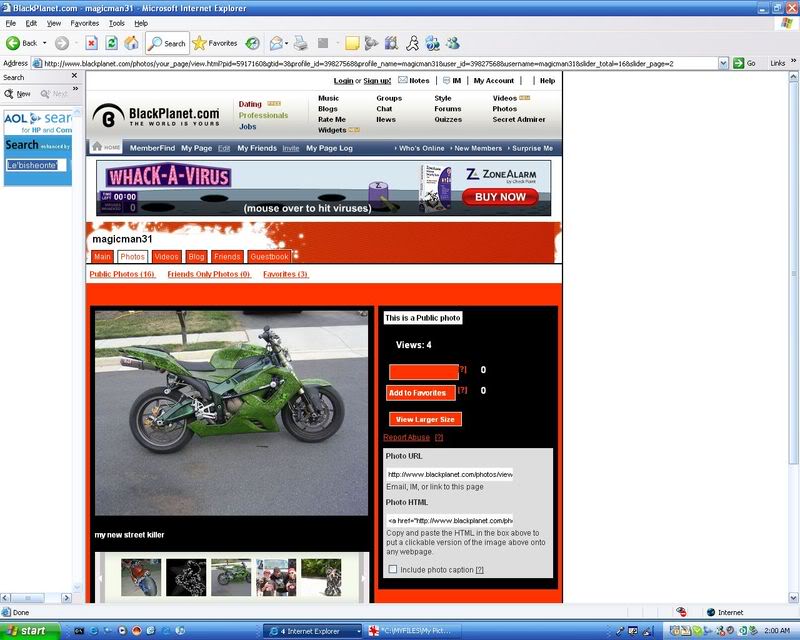
Task: Open the Tools menu
Action: (x=115, y=26)
